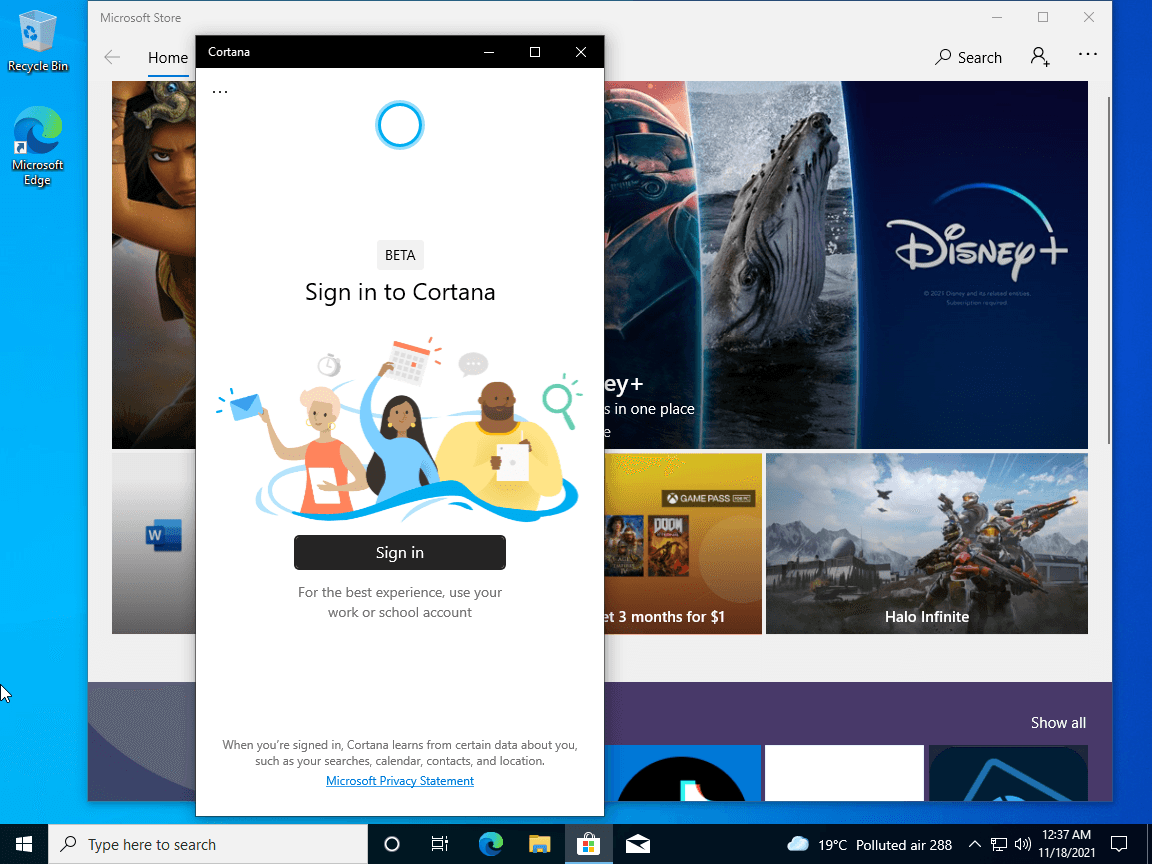Image resolution: width=1152 pixels, height=864 pixels.
Task: Close the Cortana window
Action: pos(581,52)
